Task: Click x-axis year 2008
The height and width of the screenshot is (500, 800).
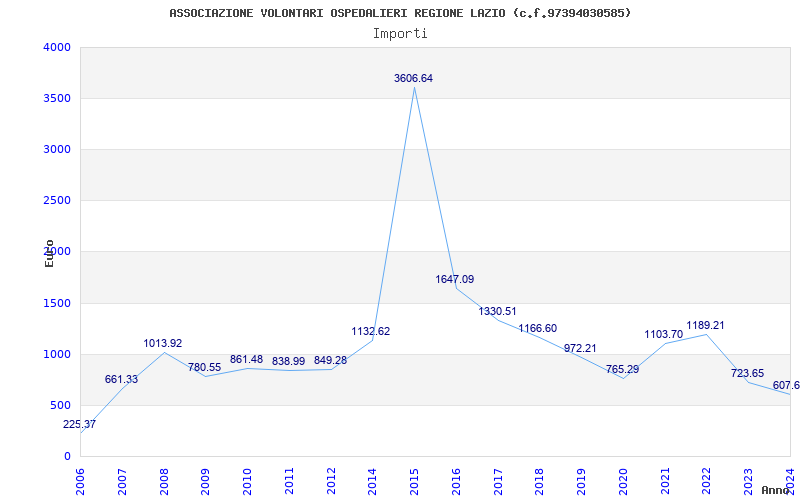Action: coord(164,482)
